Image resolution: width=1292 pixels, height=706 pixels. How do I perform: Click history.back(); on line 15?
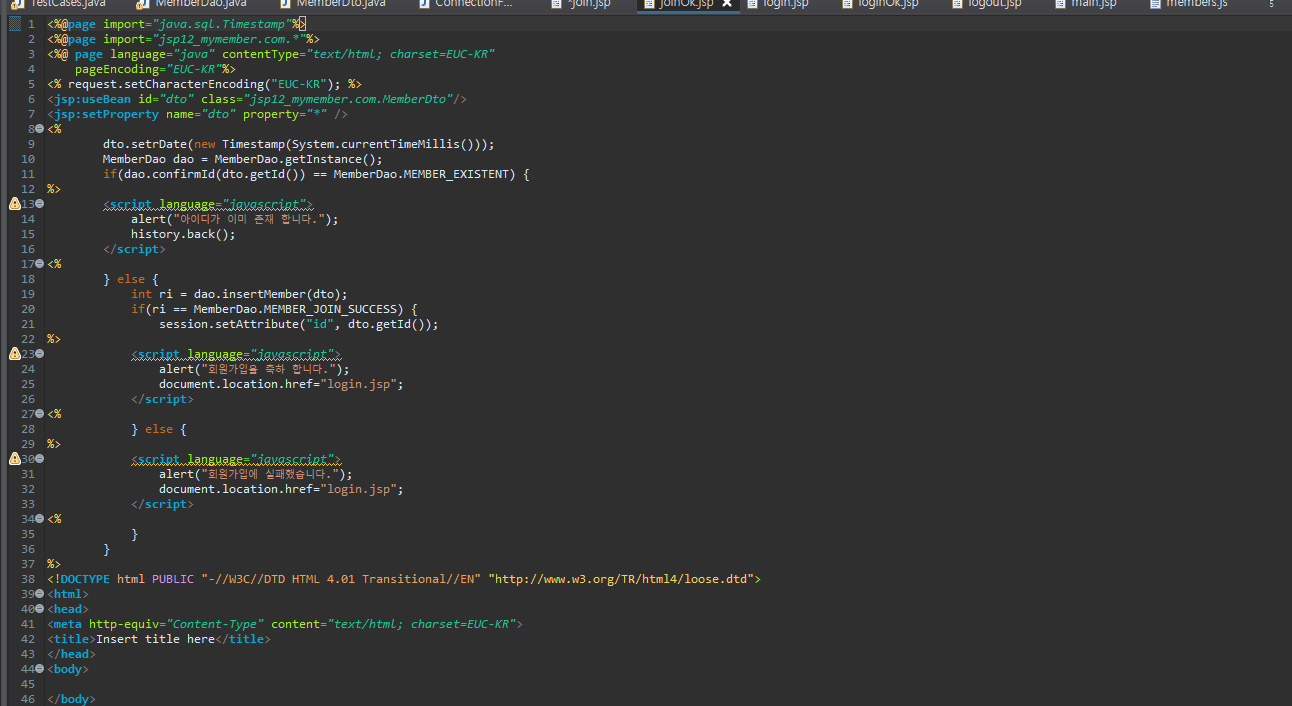[x=183, y=234]
